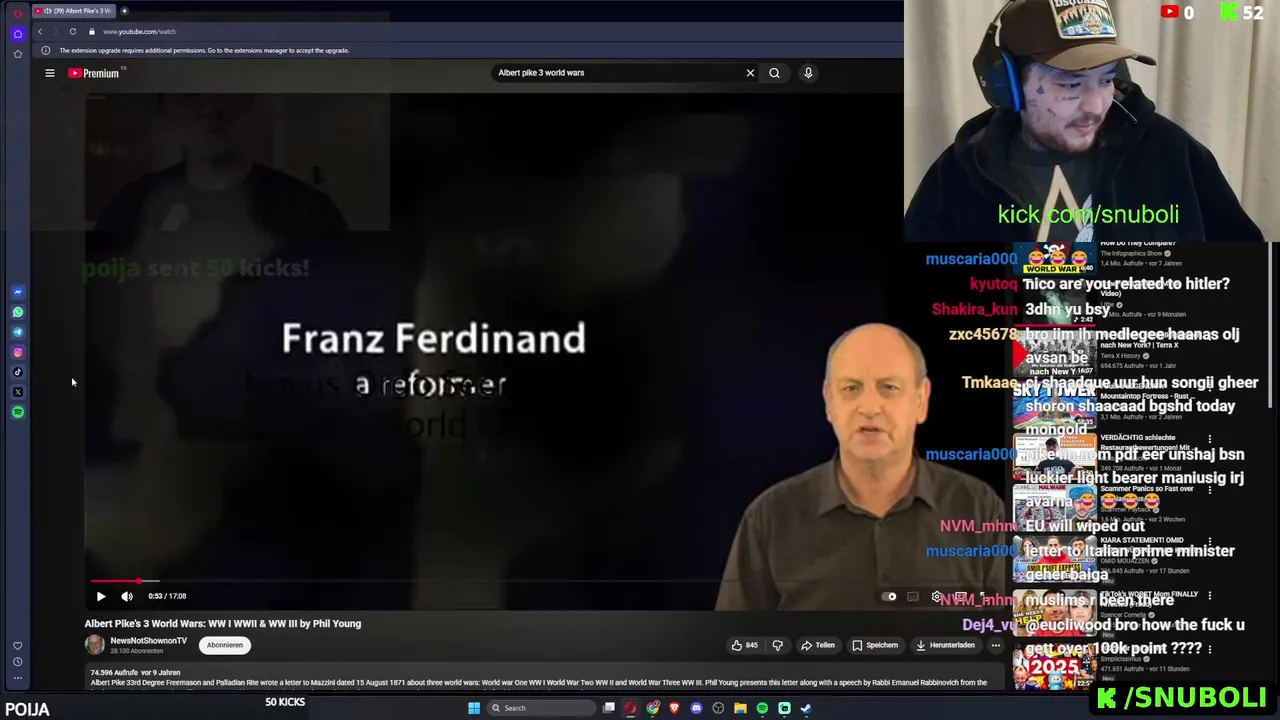The image size is (1280, 720).
Task: Open bookmarks star icon in Opera sidebar
Action: click(17, 54)
